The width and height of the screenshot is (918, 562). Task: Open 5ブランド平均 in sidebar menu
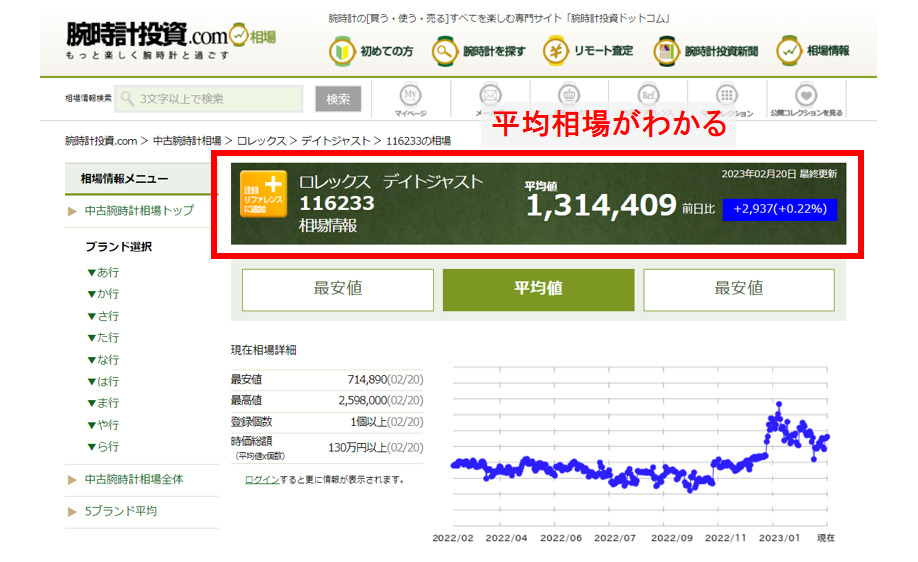click(120, 511)
